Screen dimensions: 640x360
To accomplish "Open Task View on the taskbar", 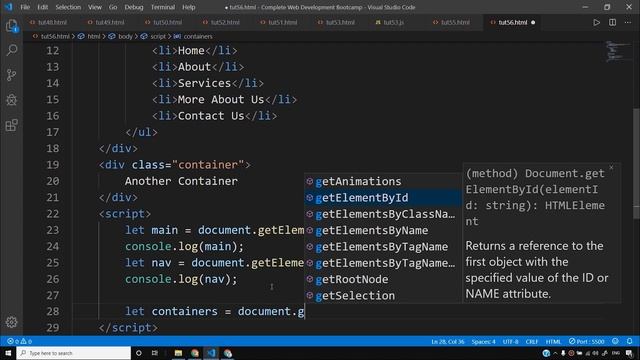I will click(x=155, y=353).
